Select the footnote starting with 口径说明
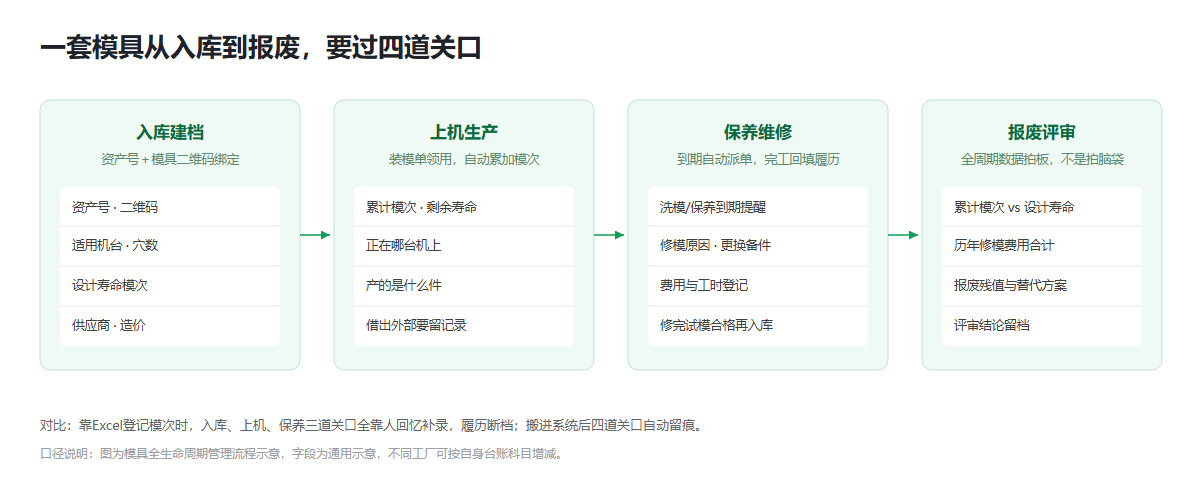 pyautogui.click(x=302, y=454)
